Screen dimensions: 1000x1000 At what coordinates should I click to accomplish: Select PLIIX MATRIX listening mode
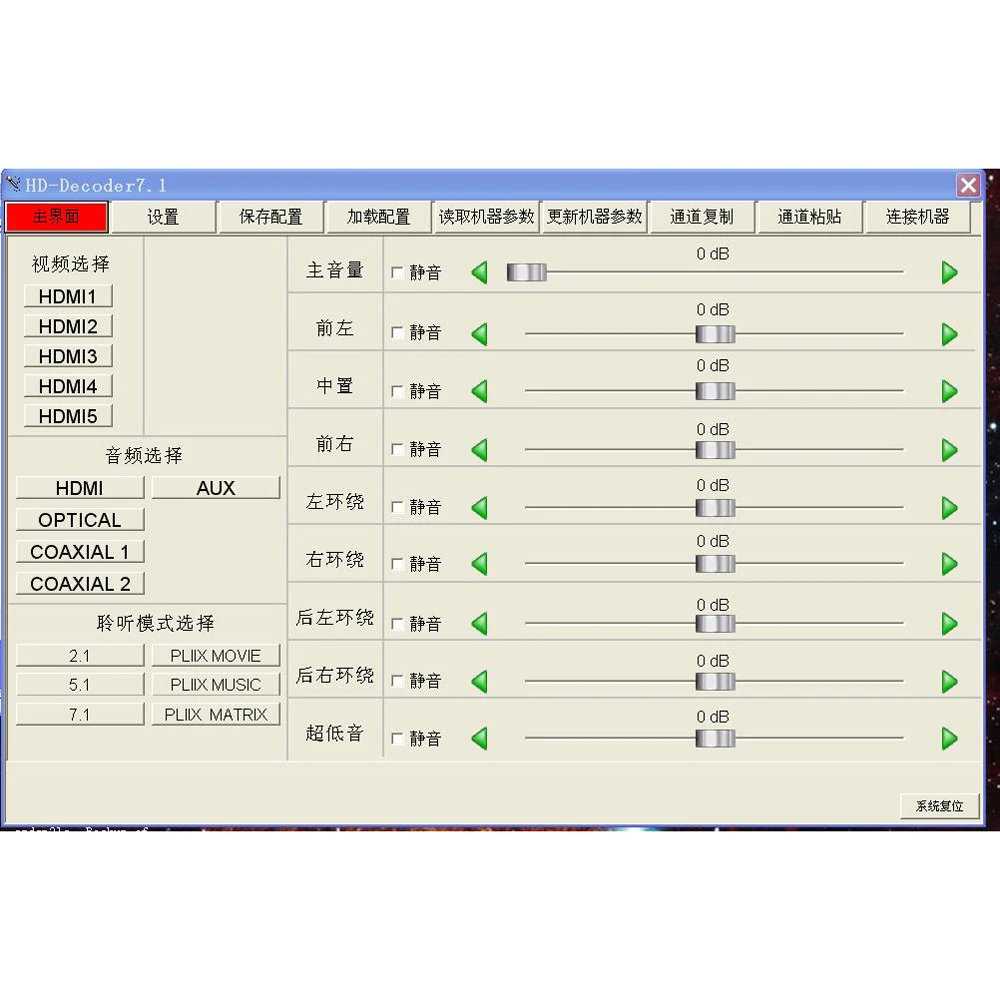pos(216,714)
